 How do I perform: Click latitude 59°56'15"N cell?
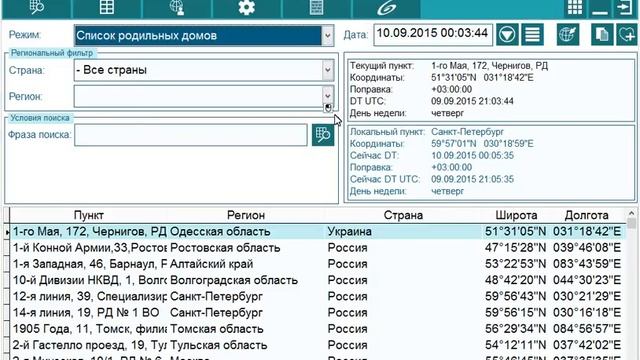pyautogui.click(x=516, y=313)
